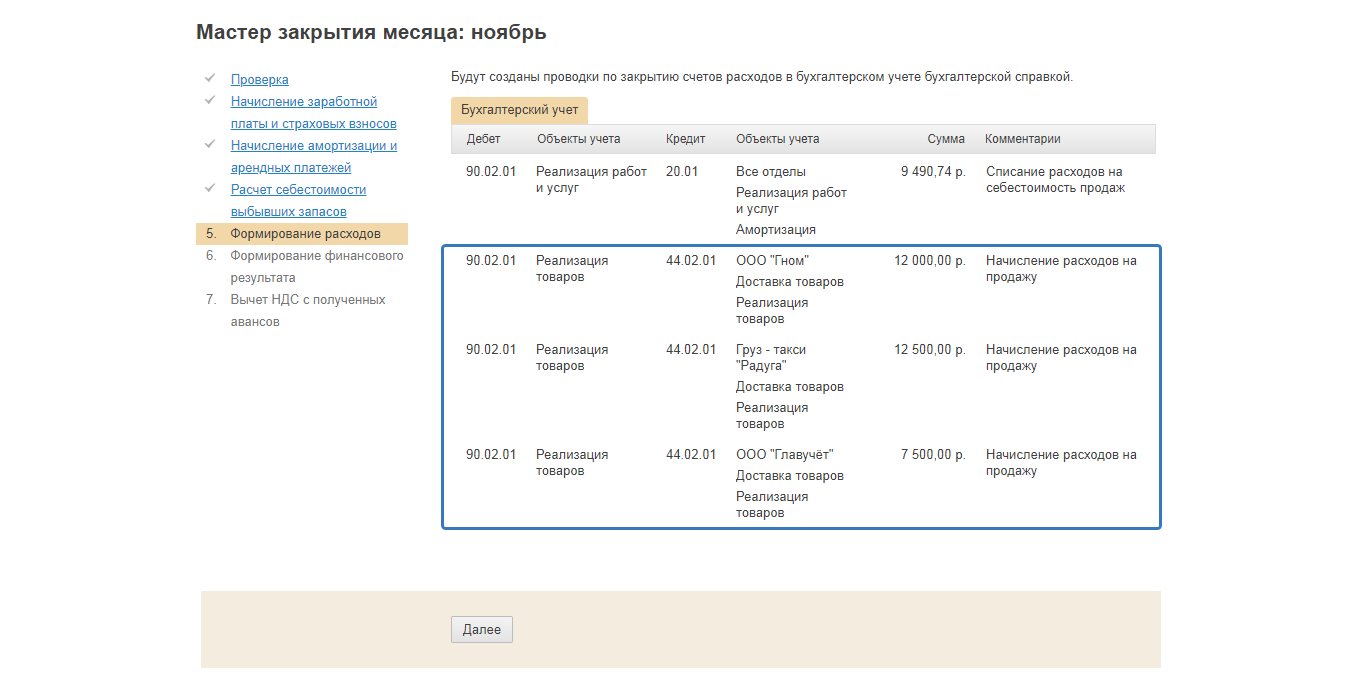Click the Далее button

coord(481,630)
